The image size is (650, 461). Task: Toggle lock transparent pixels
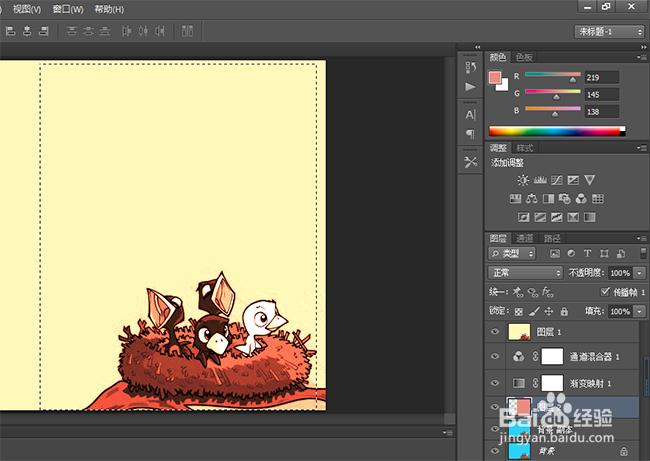click(x=519, y=311)
